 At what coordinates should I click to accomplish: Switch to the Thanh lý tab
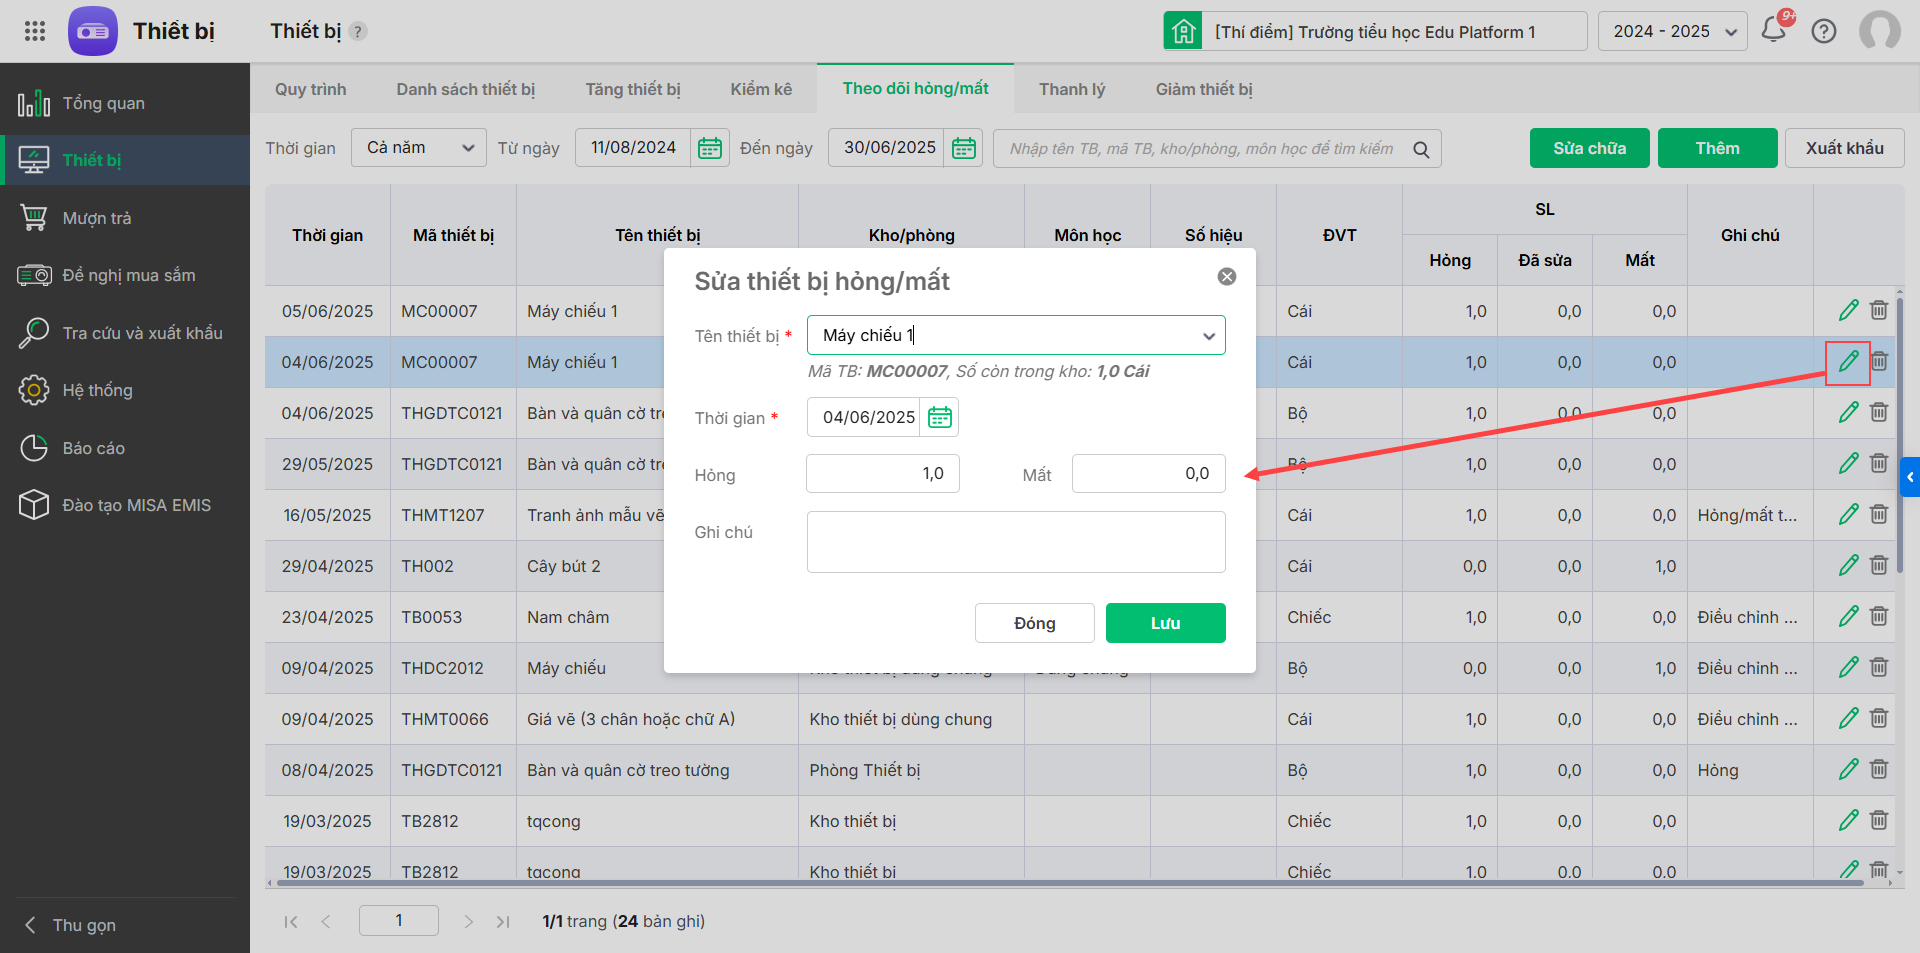tap(1071, 89)
